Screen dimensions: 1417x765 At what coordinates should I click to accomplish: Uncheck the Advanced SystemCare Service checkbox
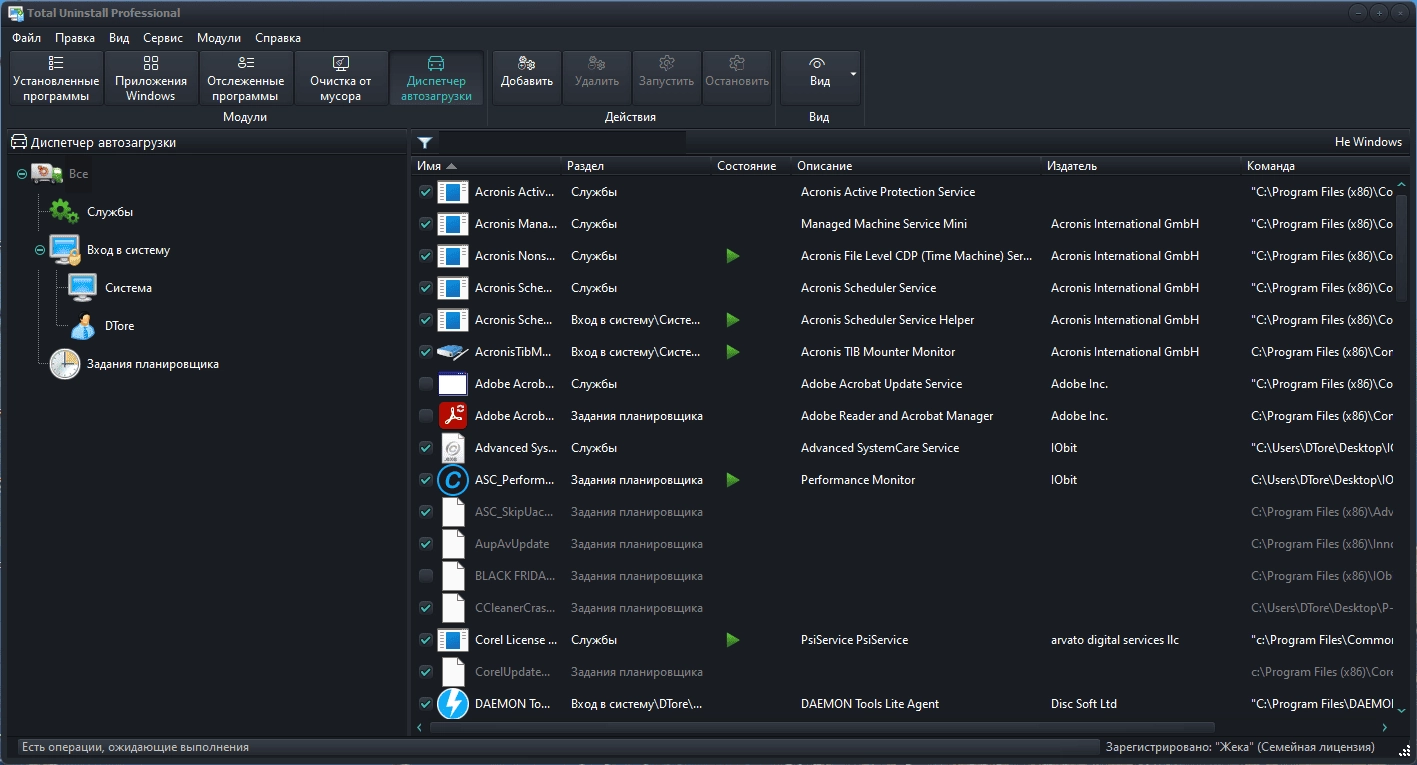point(425,448)
